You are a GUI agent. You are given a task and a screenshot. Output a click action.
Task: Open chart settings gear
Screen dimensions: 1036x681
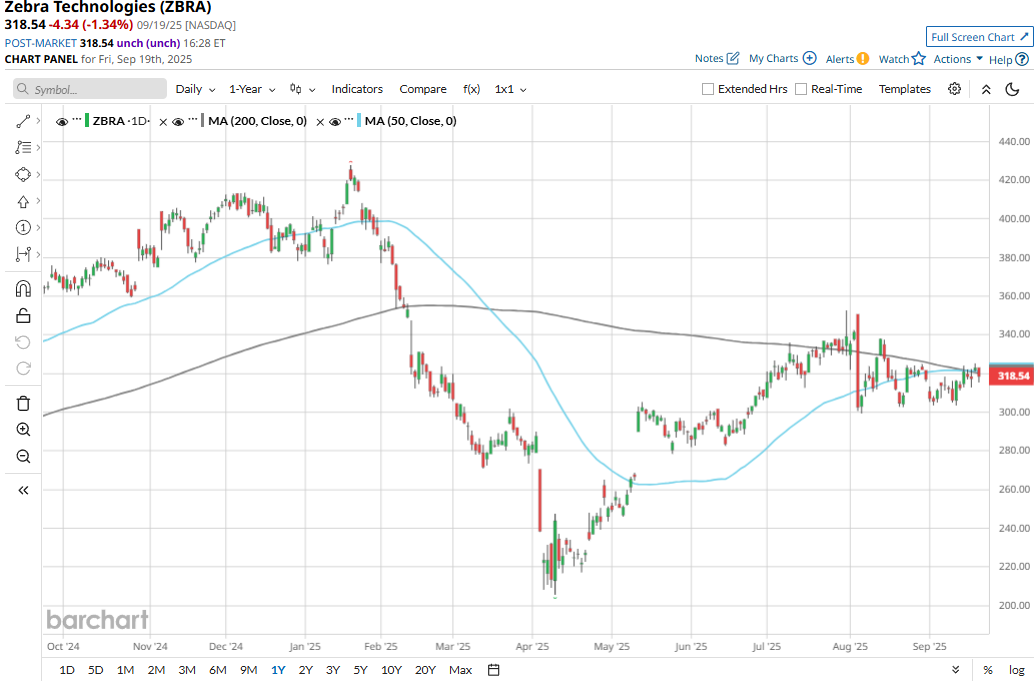tap(954, 89)
